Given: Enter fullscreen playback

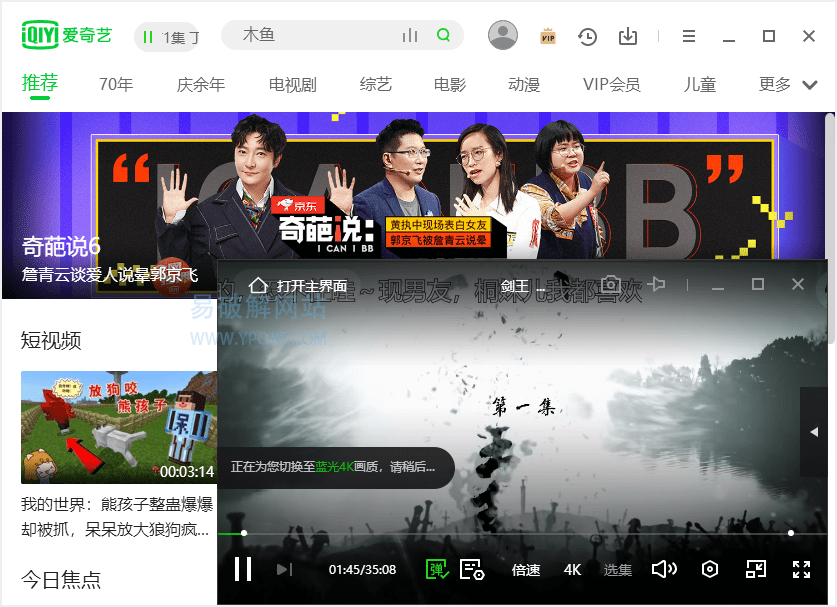Looking at the screenshot, I should tap(801, 568).
